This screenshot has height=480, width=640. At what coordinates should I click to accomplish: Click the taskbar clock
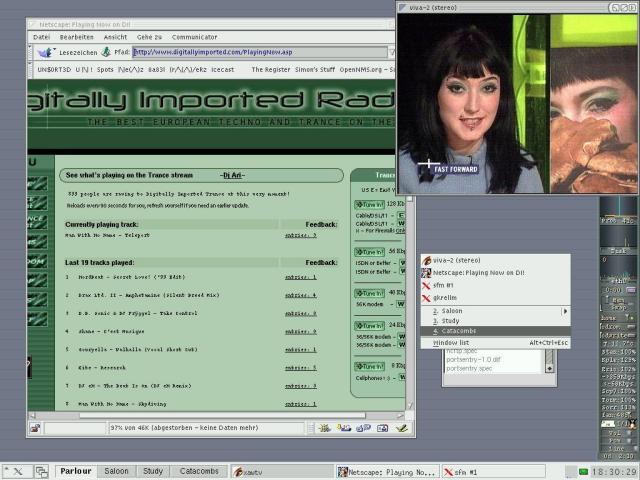tap(614, 472)
